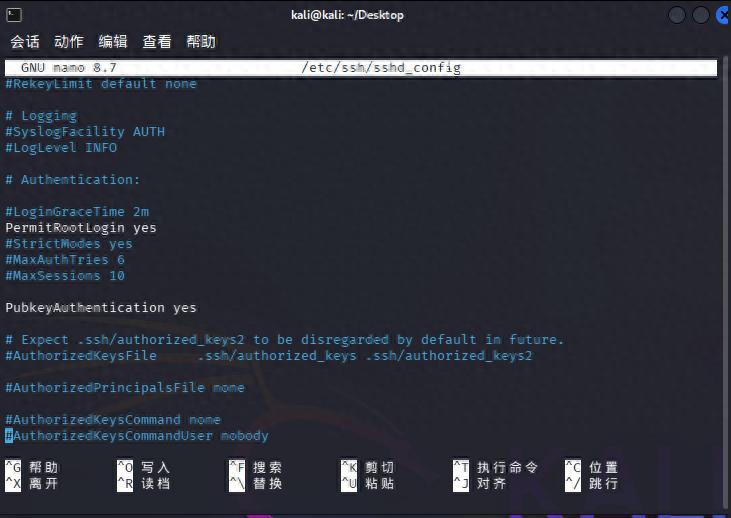Image resolution: width=731 pixels, height=518 pixels.
Task: Click the #LogLevel INFO line
Action: click(x=61, y=148)
